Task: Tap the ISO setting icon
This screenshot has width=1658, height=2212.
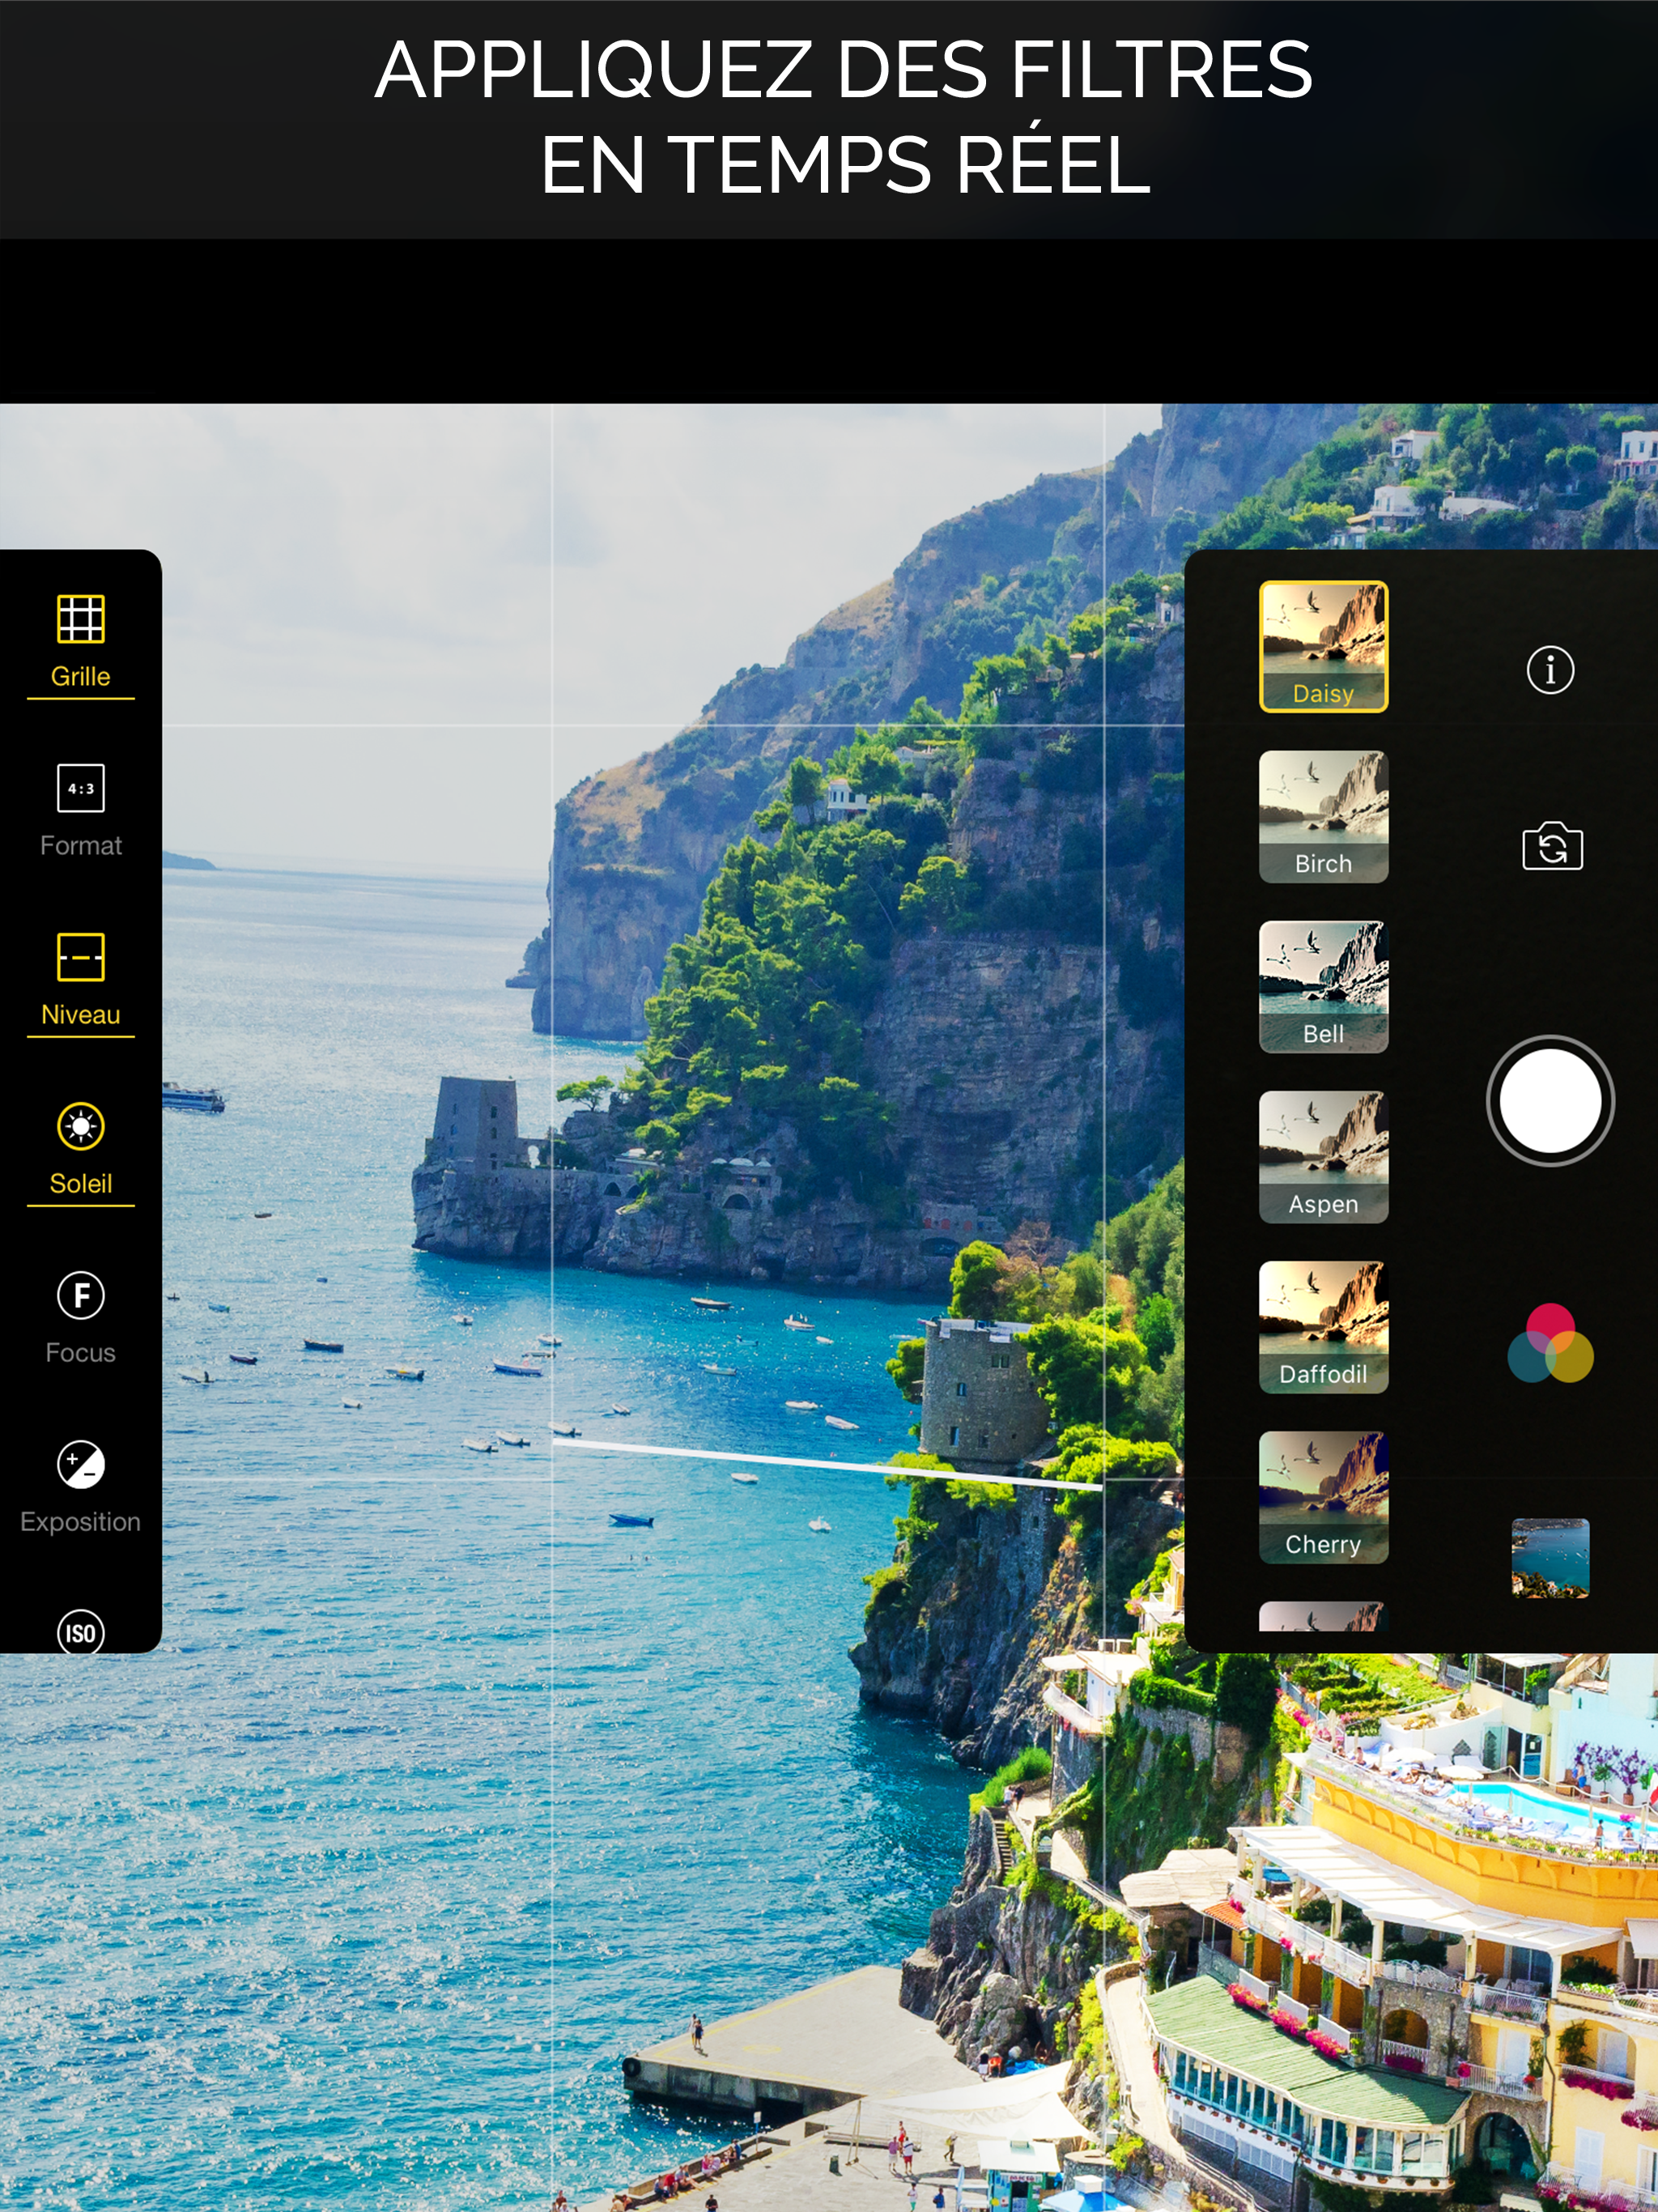Action: (80, 1631)
